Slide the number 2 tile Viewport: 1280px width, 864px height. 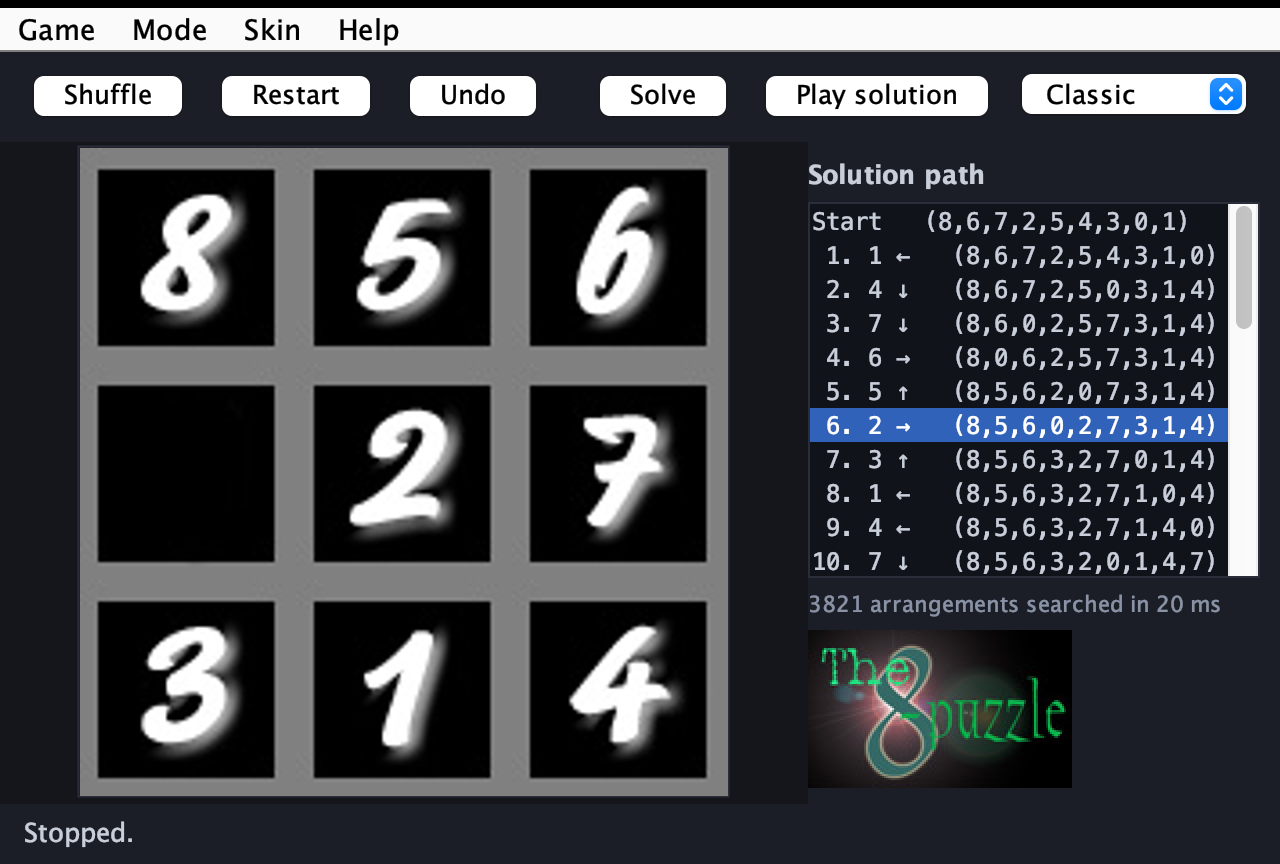(402, 474)
